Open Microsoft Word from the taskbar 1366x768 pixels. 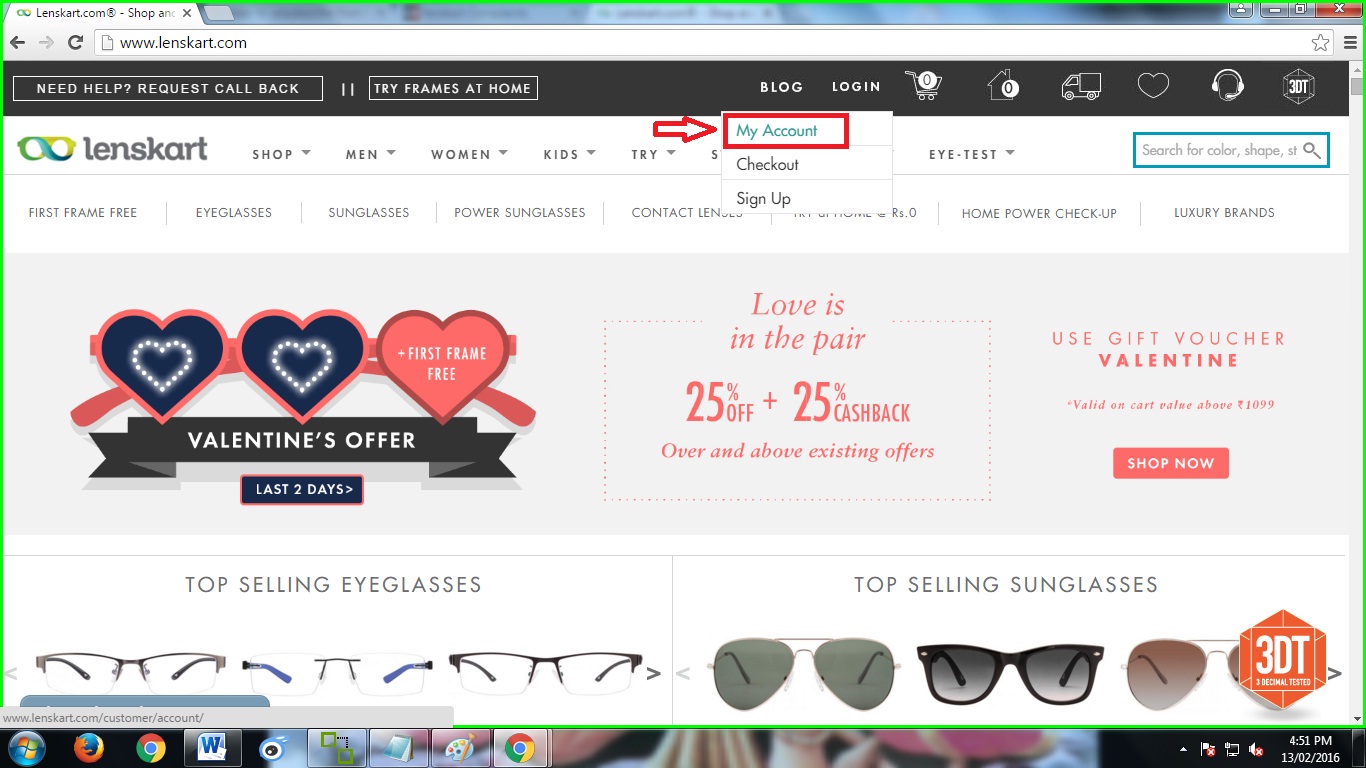click(x=211, y=748)
